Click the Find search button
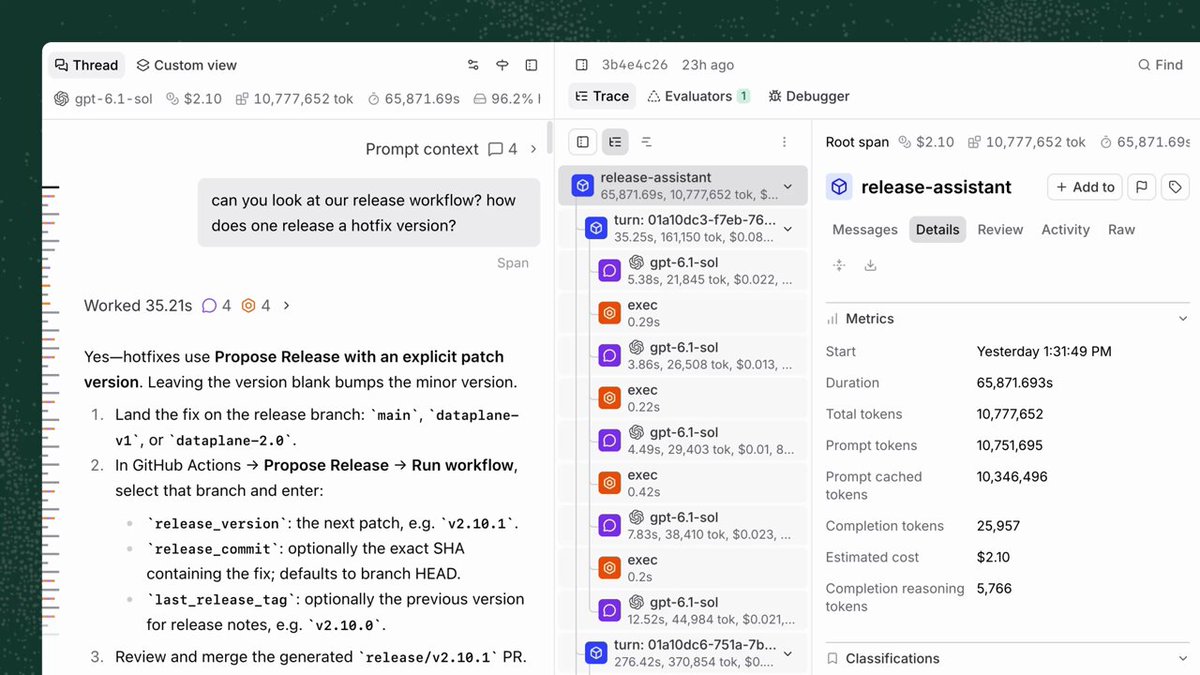1200x675 pixels. (1160, 65)
